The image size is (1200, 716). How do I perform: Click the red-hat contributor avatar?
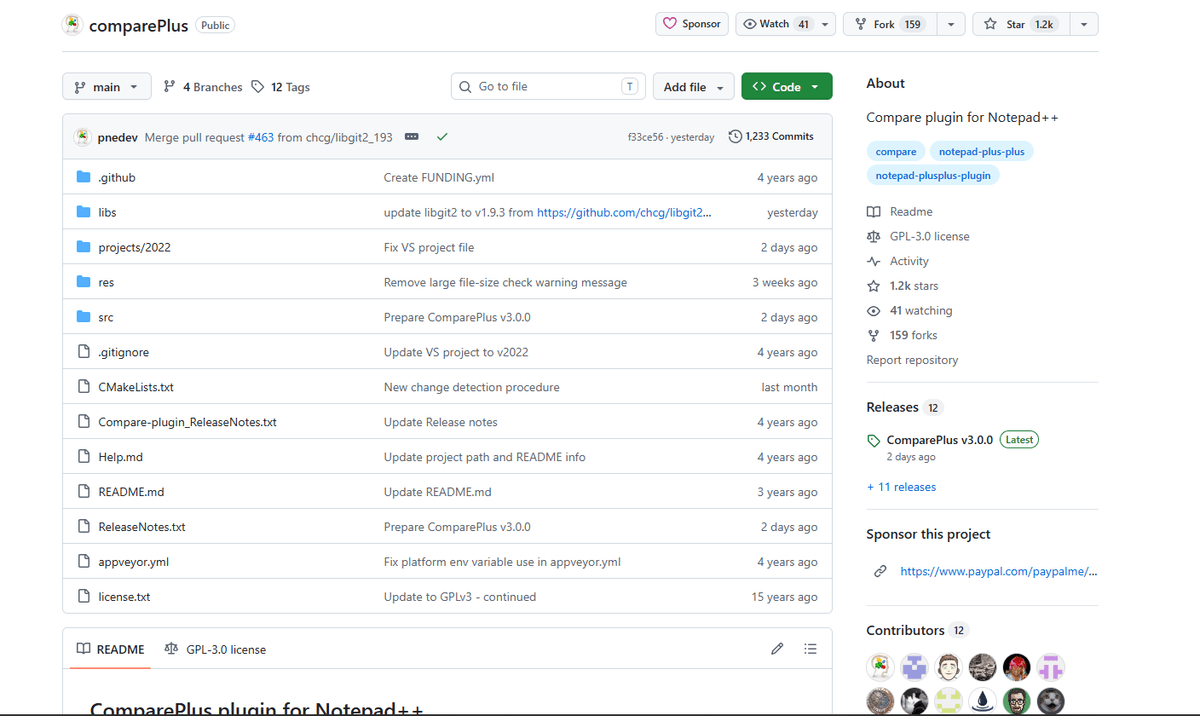[1016, 666]
